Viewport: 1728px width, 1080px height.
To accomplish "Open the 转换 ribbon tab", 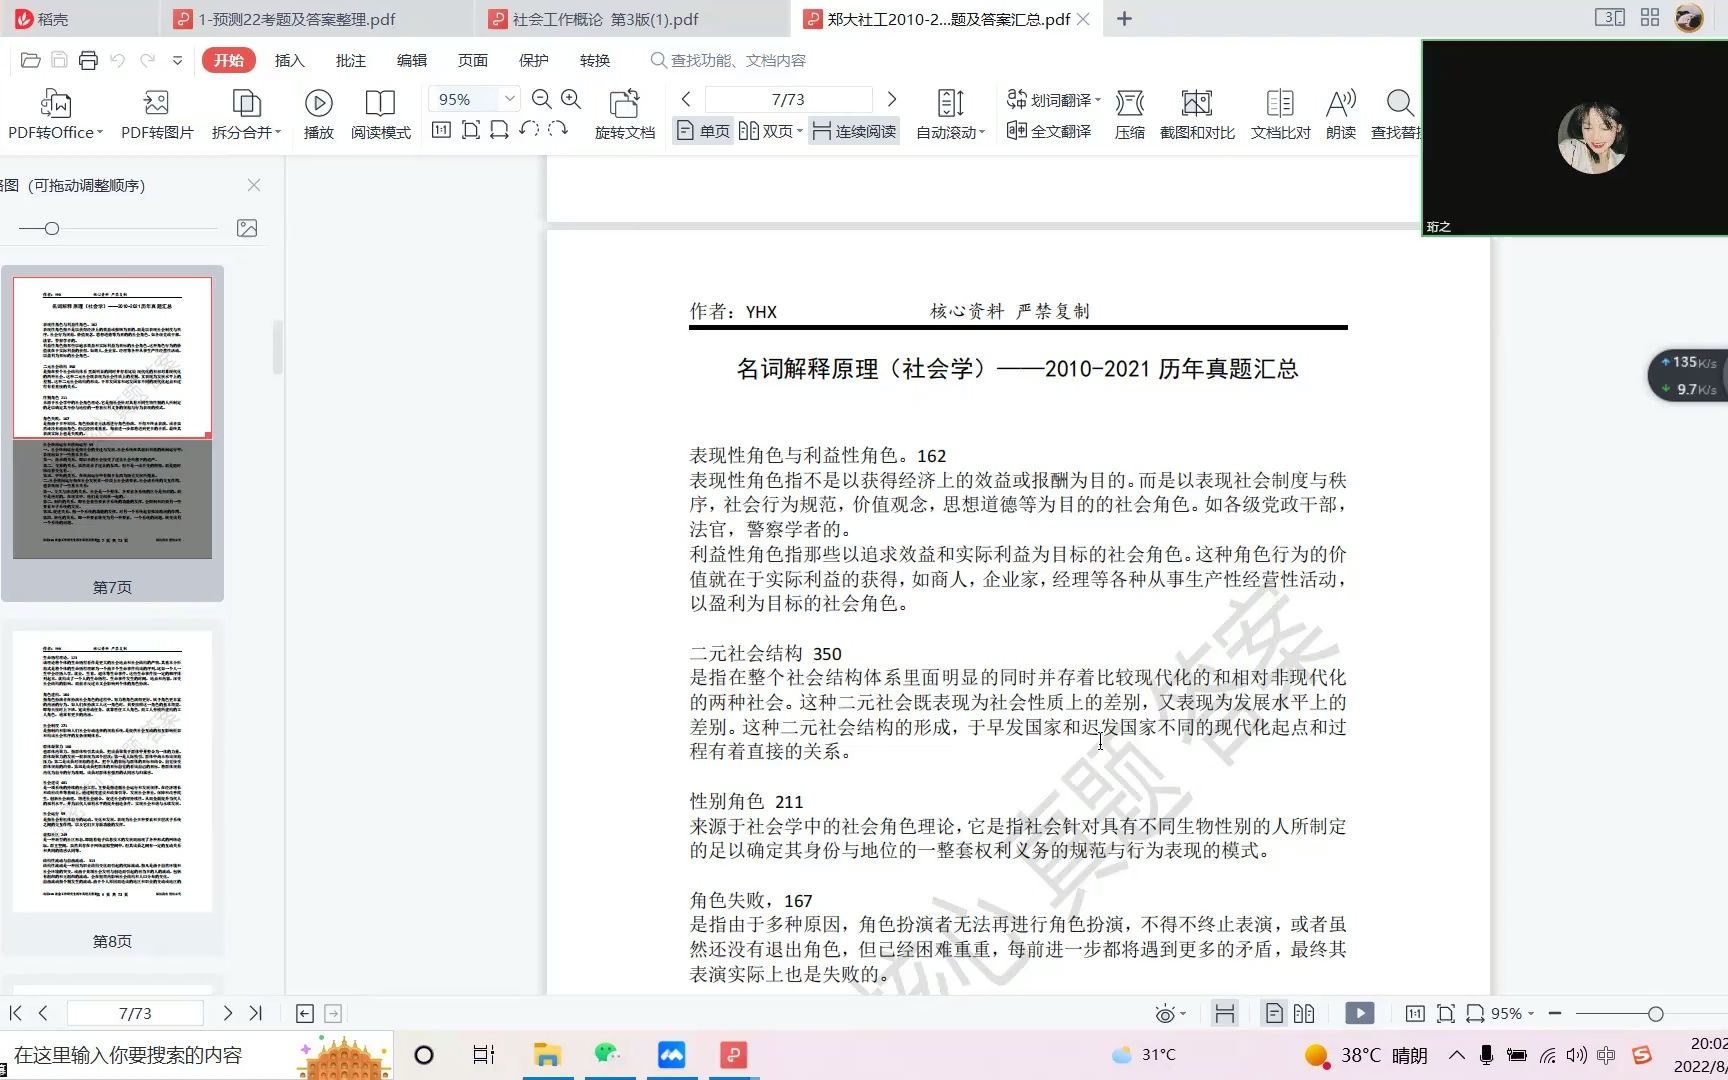I will [x=594, y=60].
